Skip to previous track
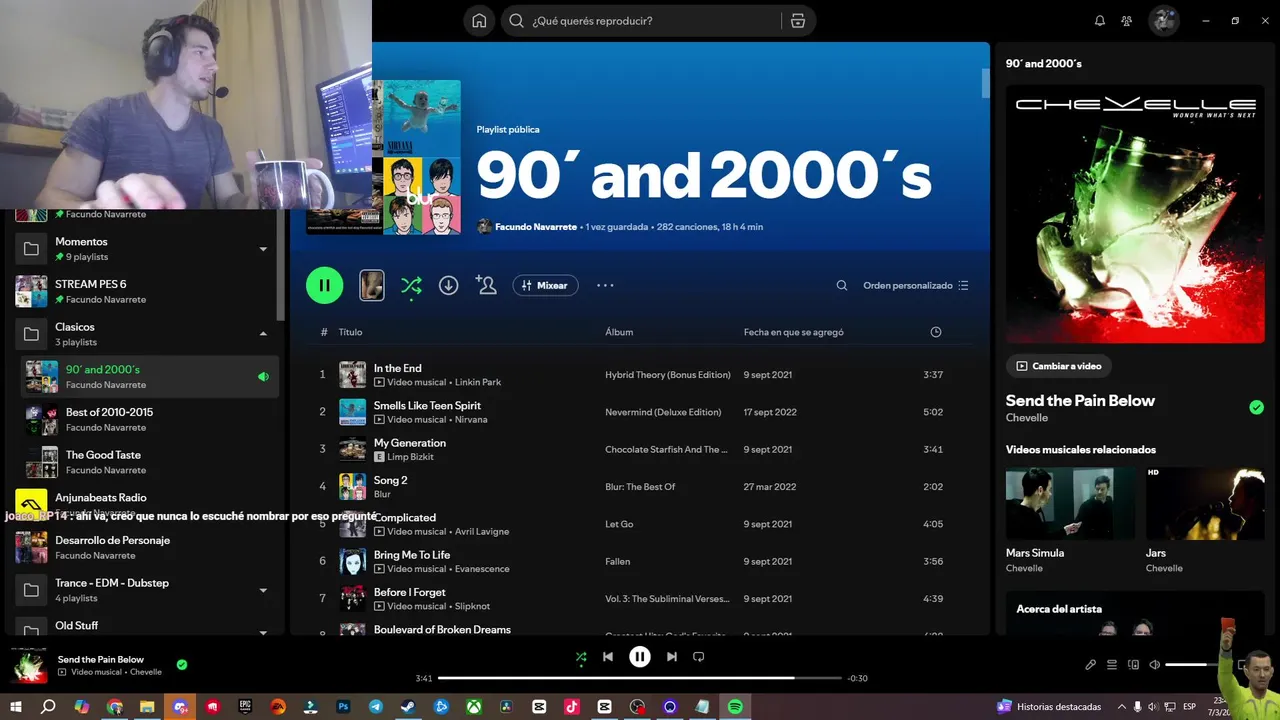The height and width of the screenshot is (720, 1280). click(x=608, y=657)
